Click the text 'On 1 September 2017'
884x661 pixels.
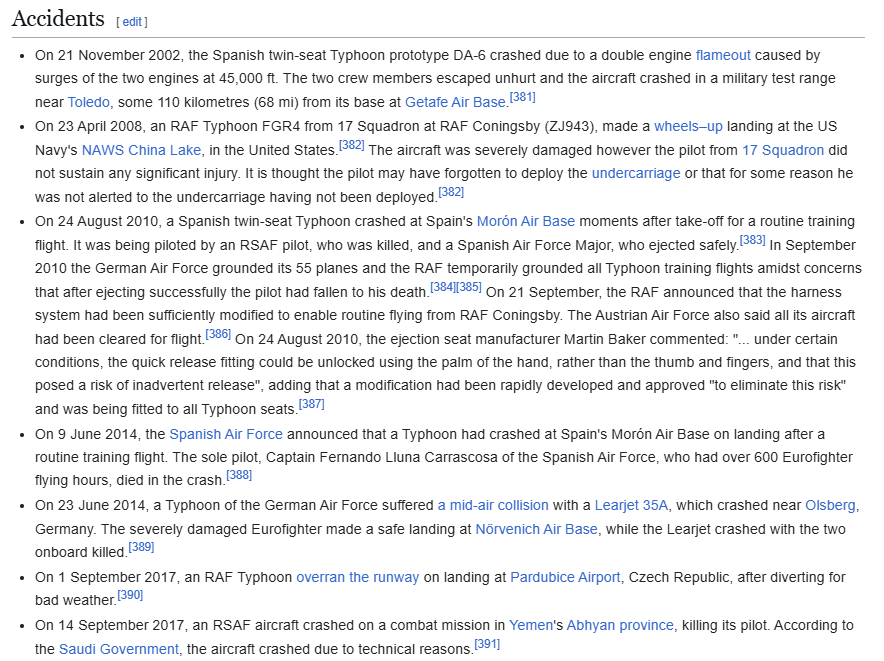(105, 578)
